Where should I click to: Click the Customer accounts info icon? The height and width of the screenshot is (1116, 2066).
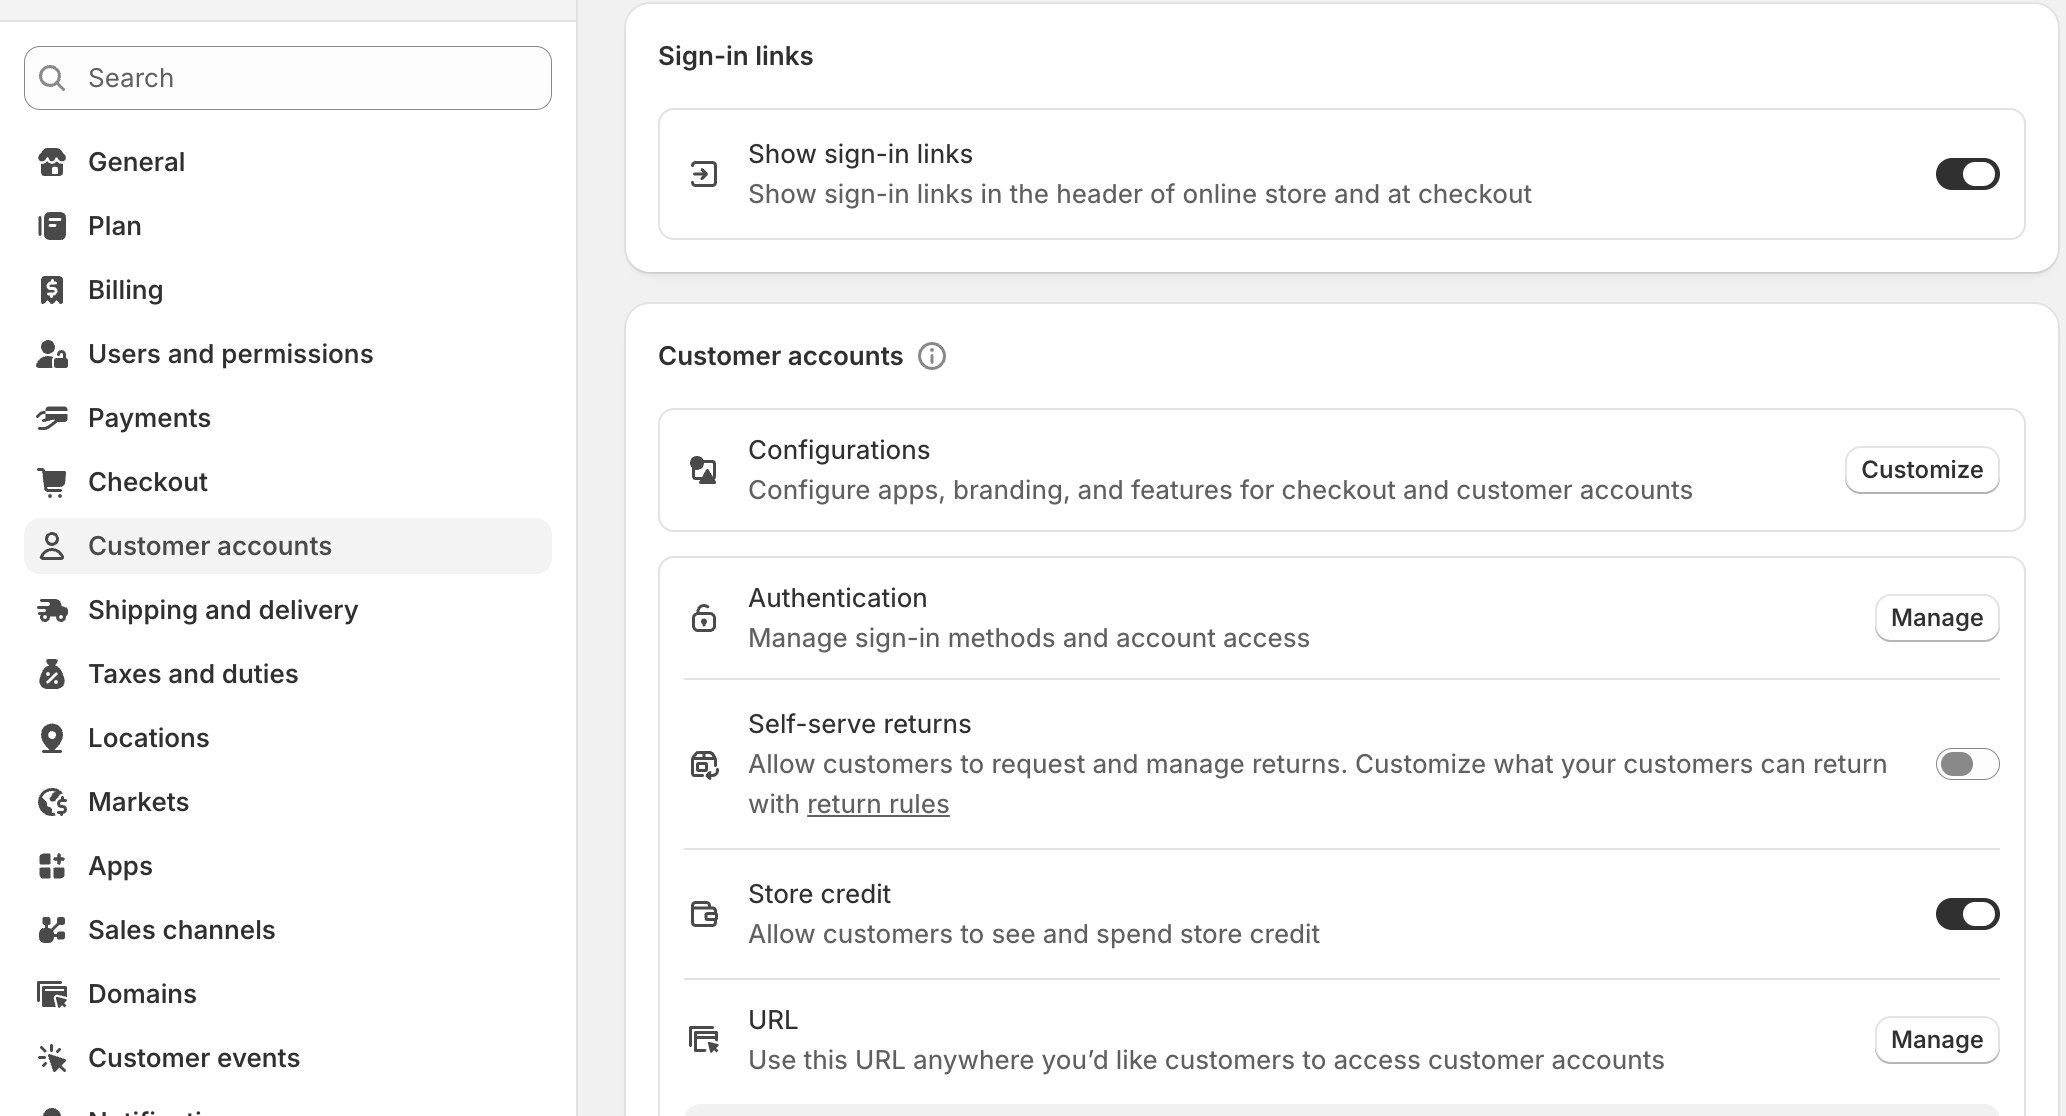click(932, 356)
